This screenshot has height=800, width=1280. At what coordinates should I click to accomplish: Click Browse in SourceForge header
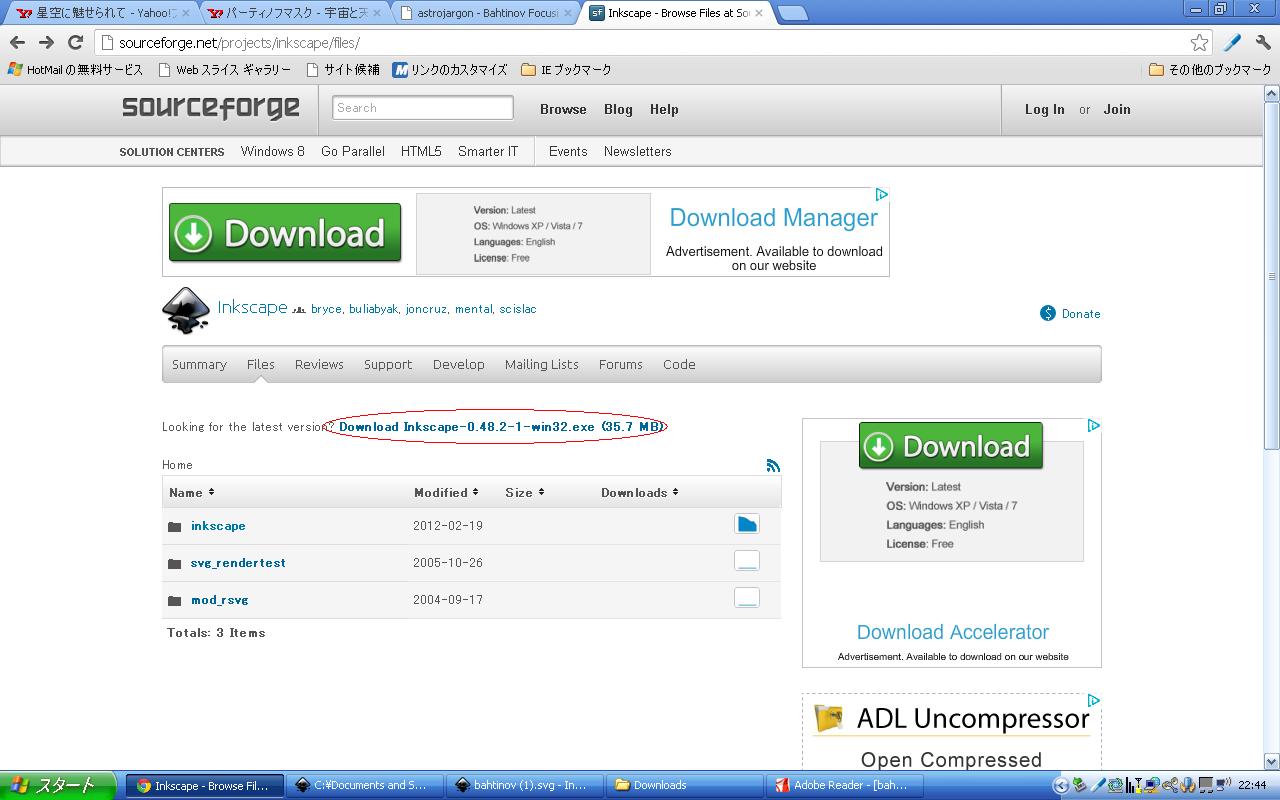(563, 109)
